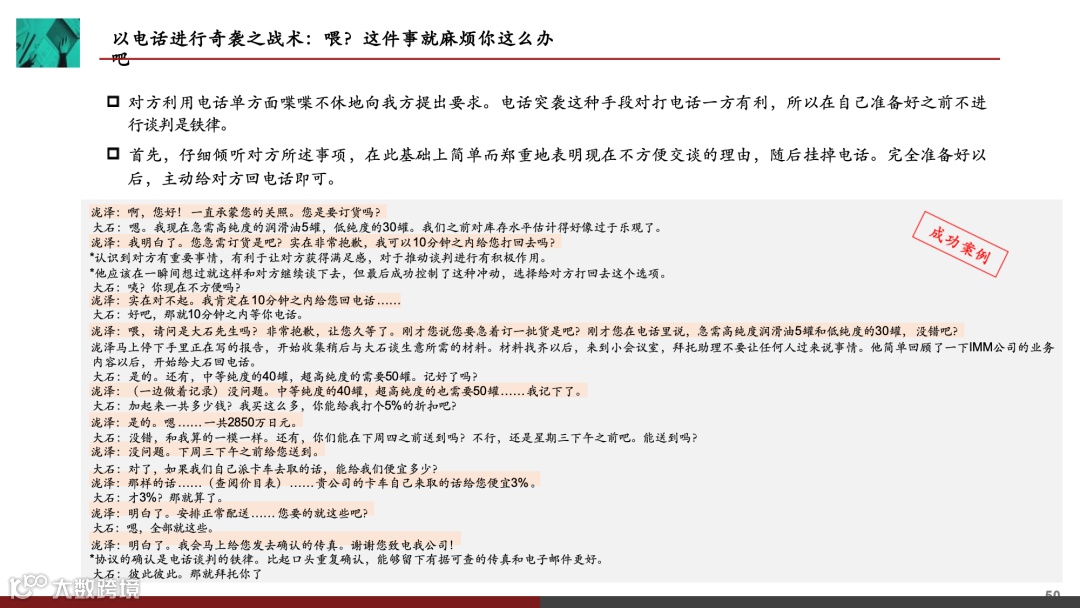
Task: Click the line "大石：嗯，全部就这些"
Action: pyautogui.click(x=154, y=528)
